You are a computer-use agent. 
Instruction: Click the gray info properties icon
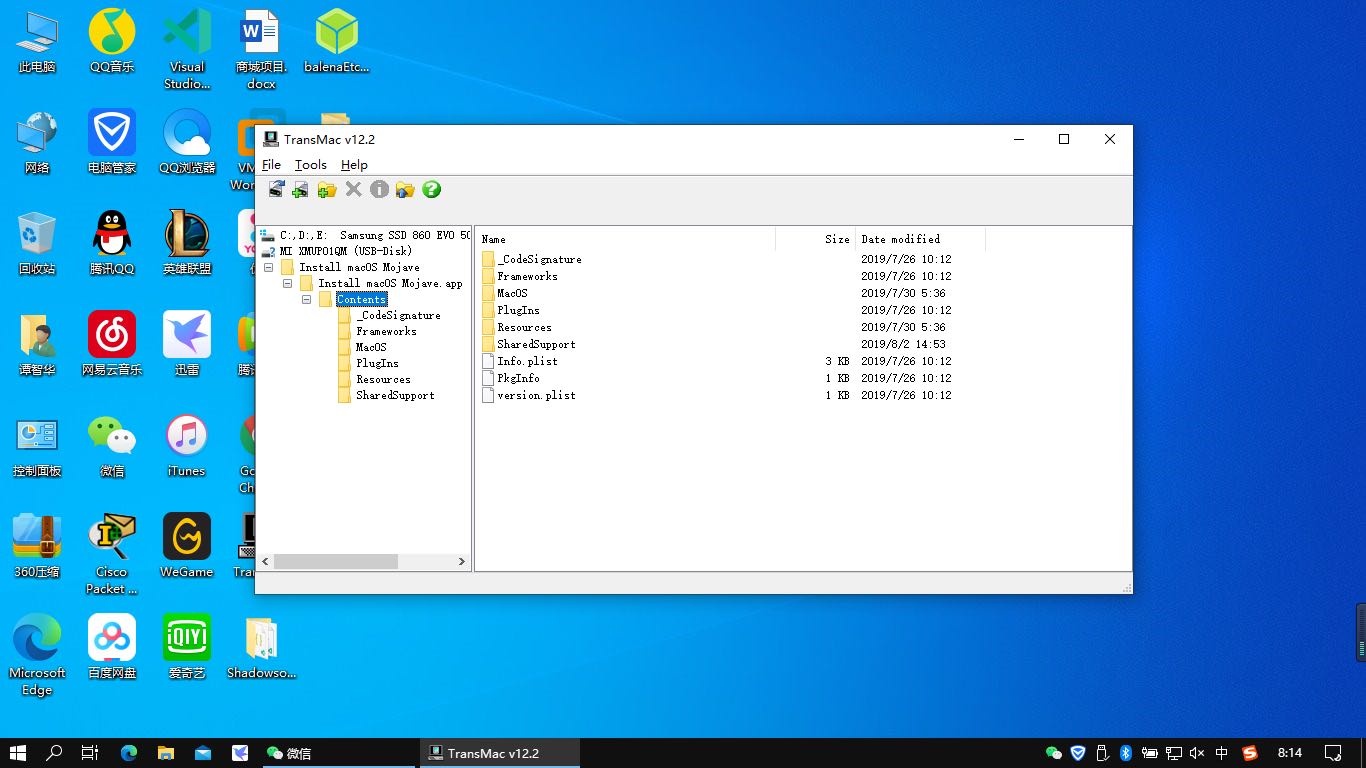pyautogui.click(x=379, y=190)
